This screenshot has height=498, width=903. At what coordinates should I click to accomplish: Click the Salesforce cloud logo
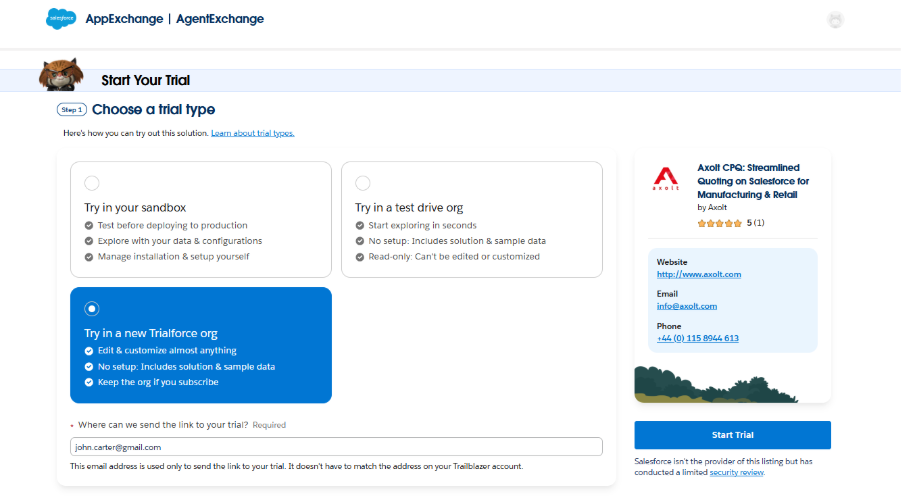pyautogui.click(x=61, y=19)
